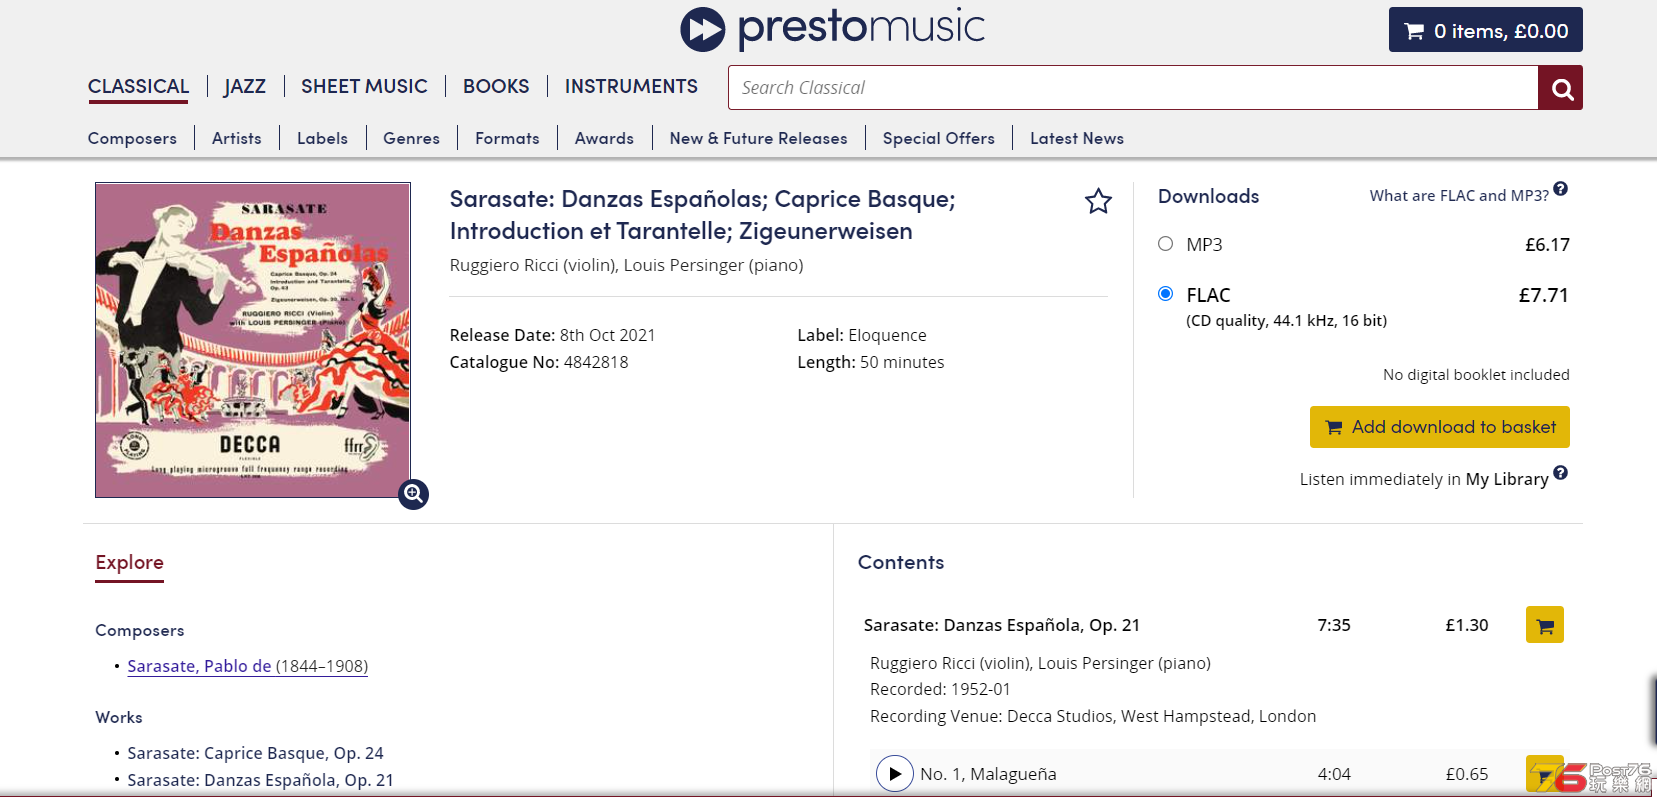Open New & Future Releases

(x=758, y=138)
